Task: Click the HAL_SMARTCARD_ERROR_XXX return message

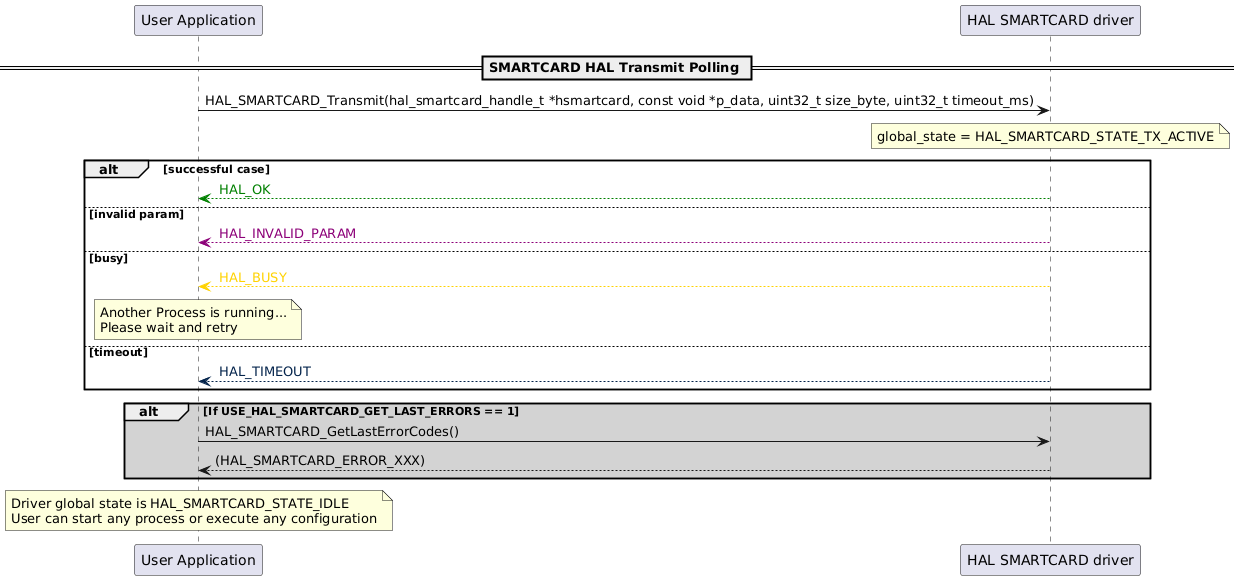Action: [x=320, y=460]
